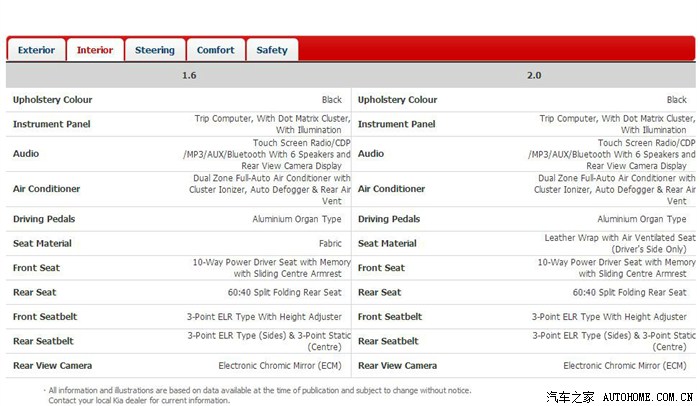The height and width of the screenshot is (406, 700).
Task: Click the 1.6 column header
Action: 189,76
